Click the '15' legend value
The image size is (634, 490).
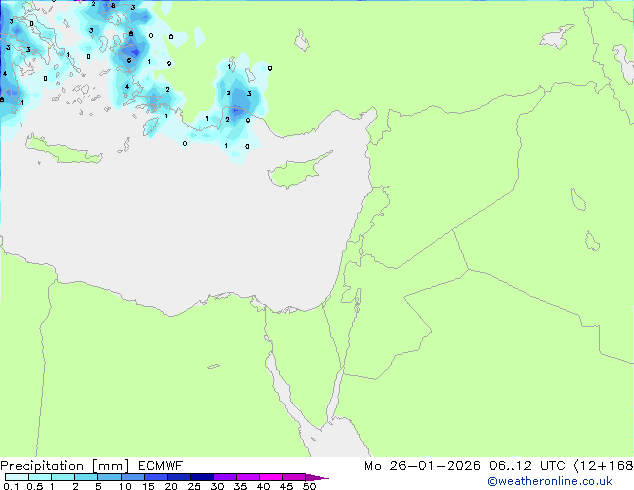(x=148, y=486)
